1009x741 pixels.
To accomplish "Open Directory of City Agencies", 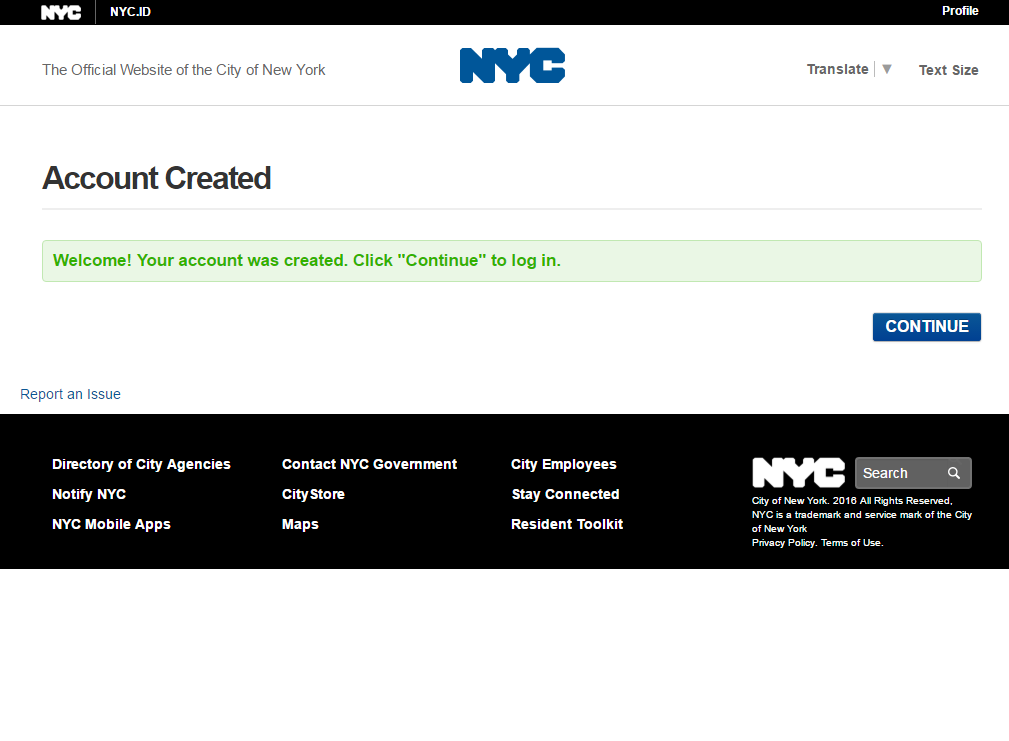I will (141, 464).
